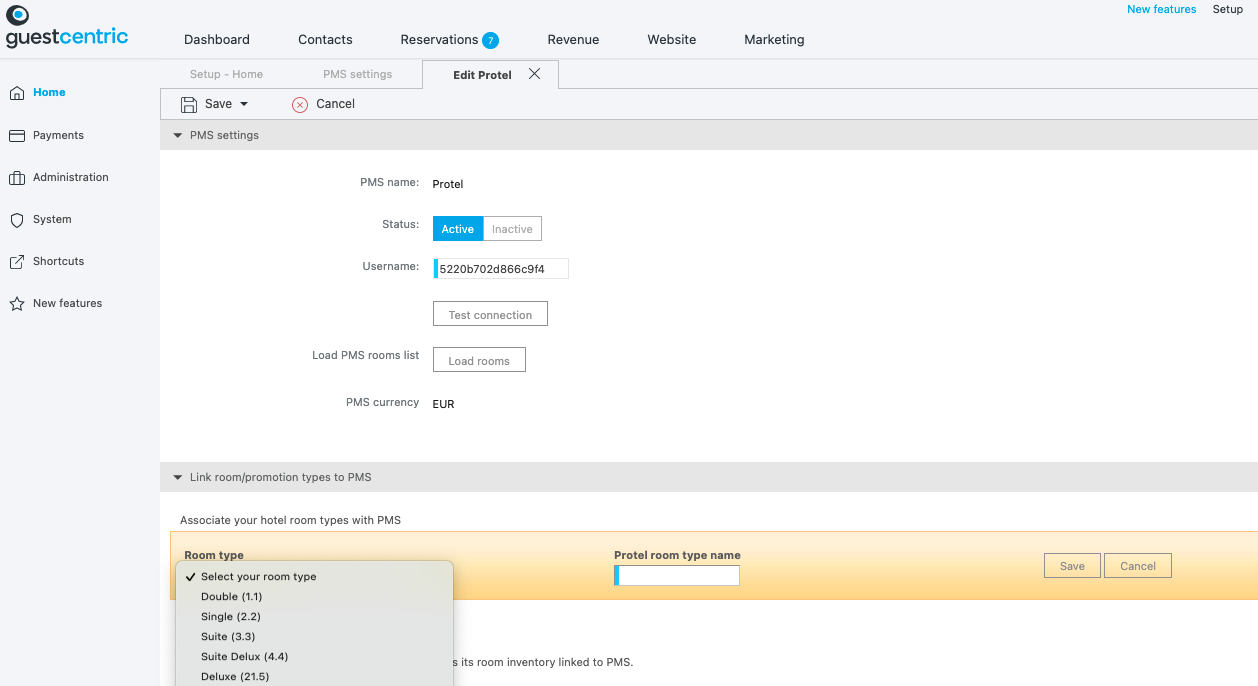
Task: Go to System in the sidebar
Action: pyautogui.click(x=52, y=220)
